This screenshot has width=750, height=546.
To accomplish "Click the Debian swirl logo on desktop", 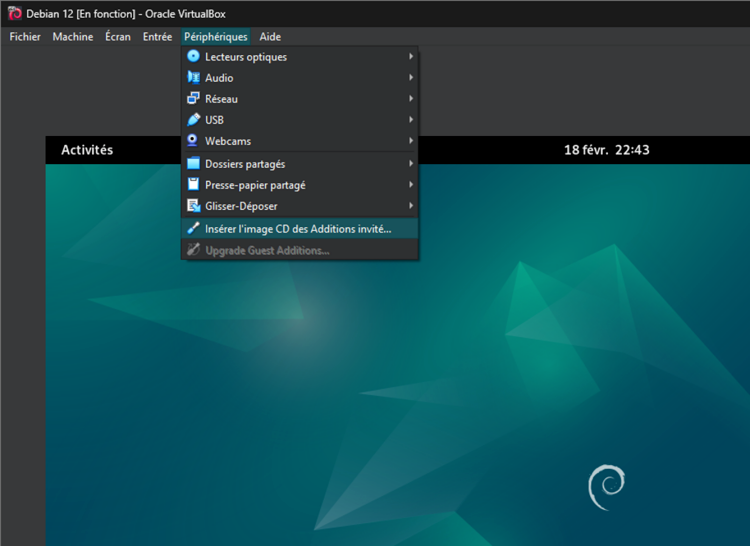I will (x=607, y=487).
